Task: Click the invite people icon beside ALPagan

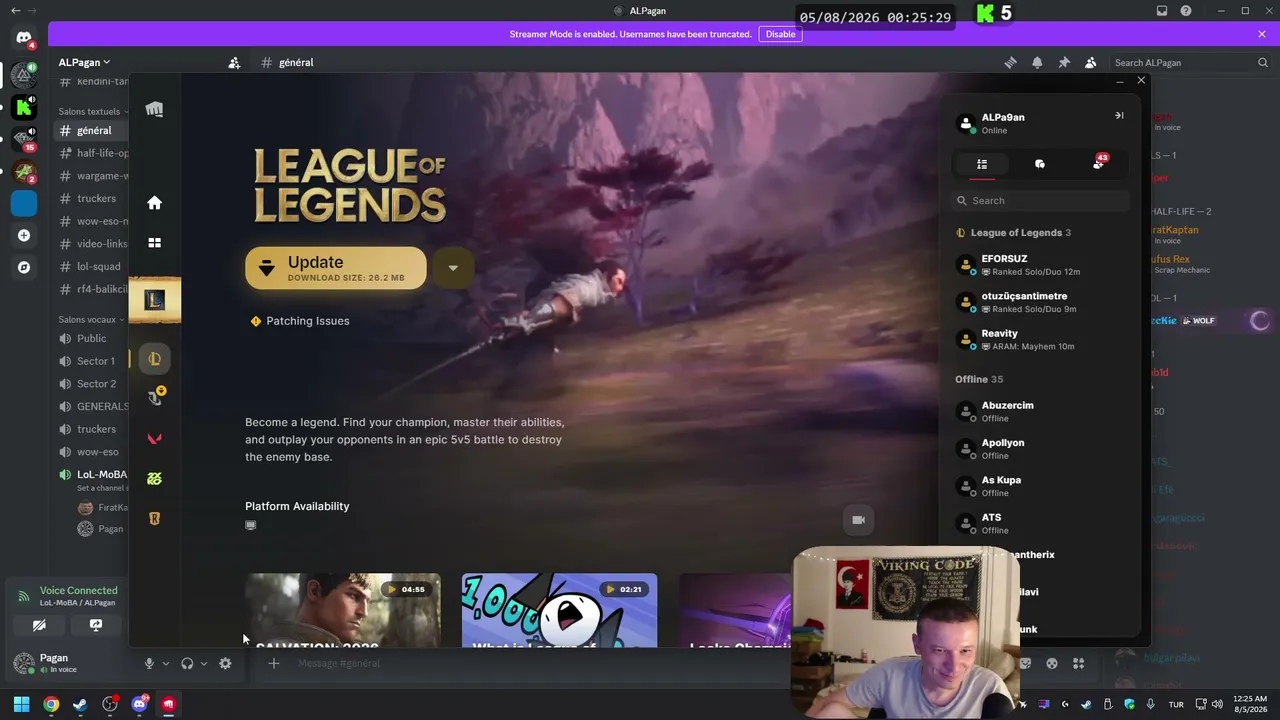Action: tap(234, 63)
